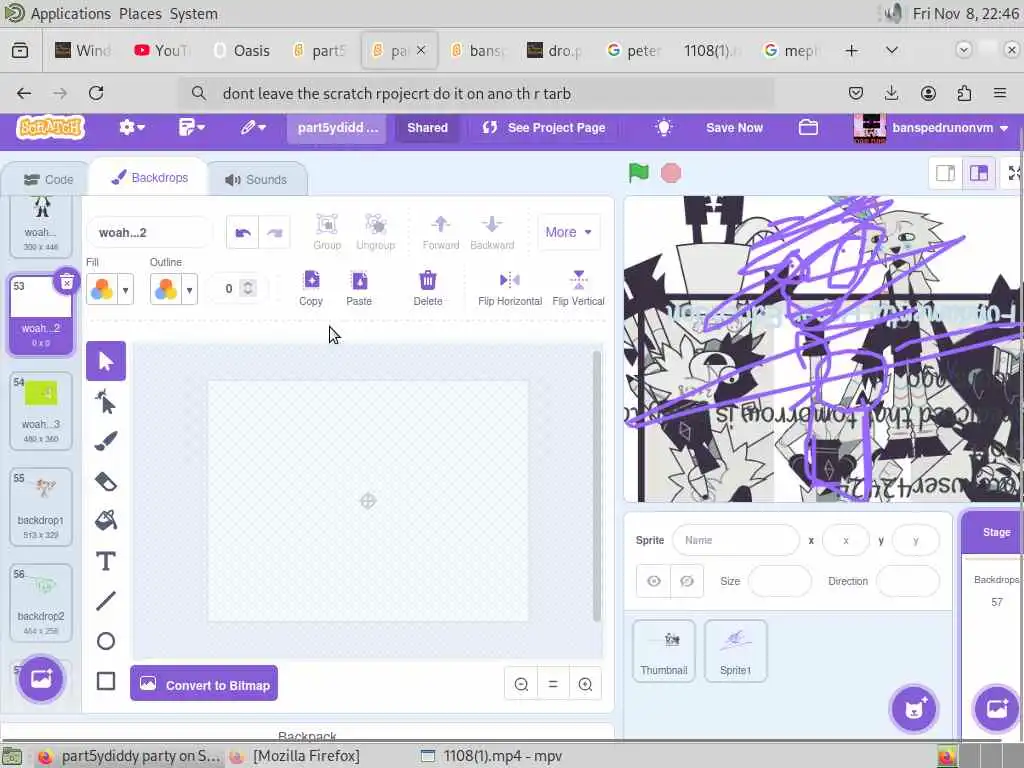
Task: Click the green flag to run
Action: tap(639, 173)
